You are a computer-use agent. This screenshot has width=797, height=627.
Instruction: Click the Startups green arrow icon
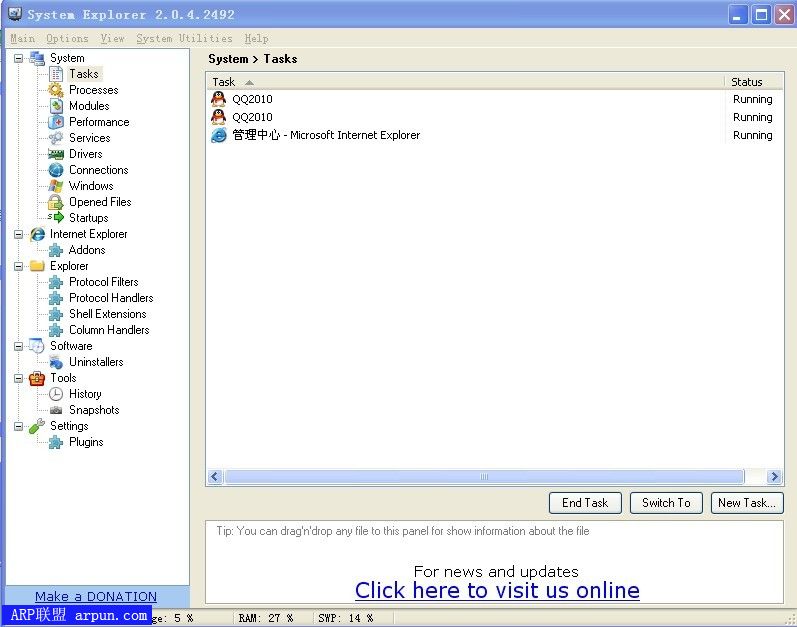[56, 217]
